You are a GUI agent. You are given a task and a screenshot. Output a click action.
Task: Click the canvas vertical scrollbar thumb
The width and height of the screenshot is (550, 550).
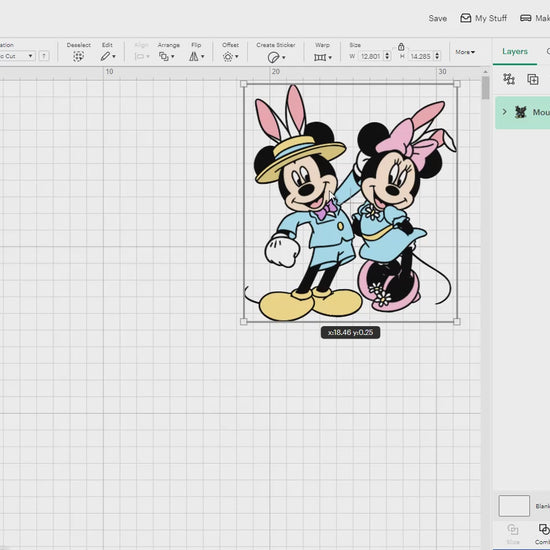coord(485,88)
